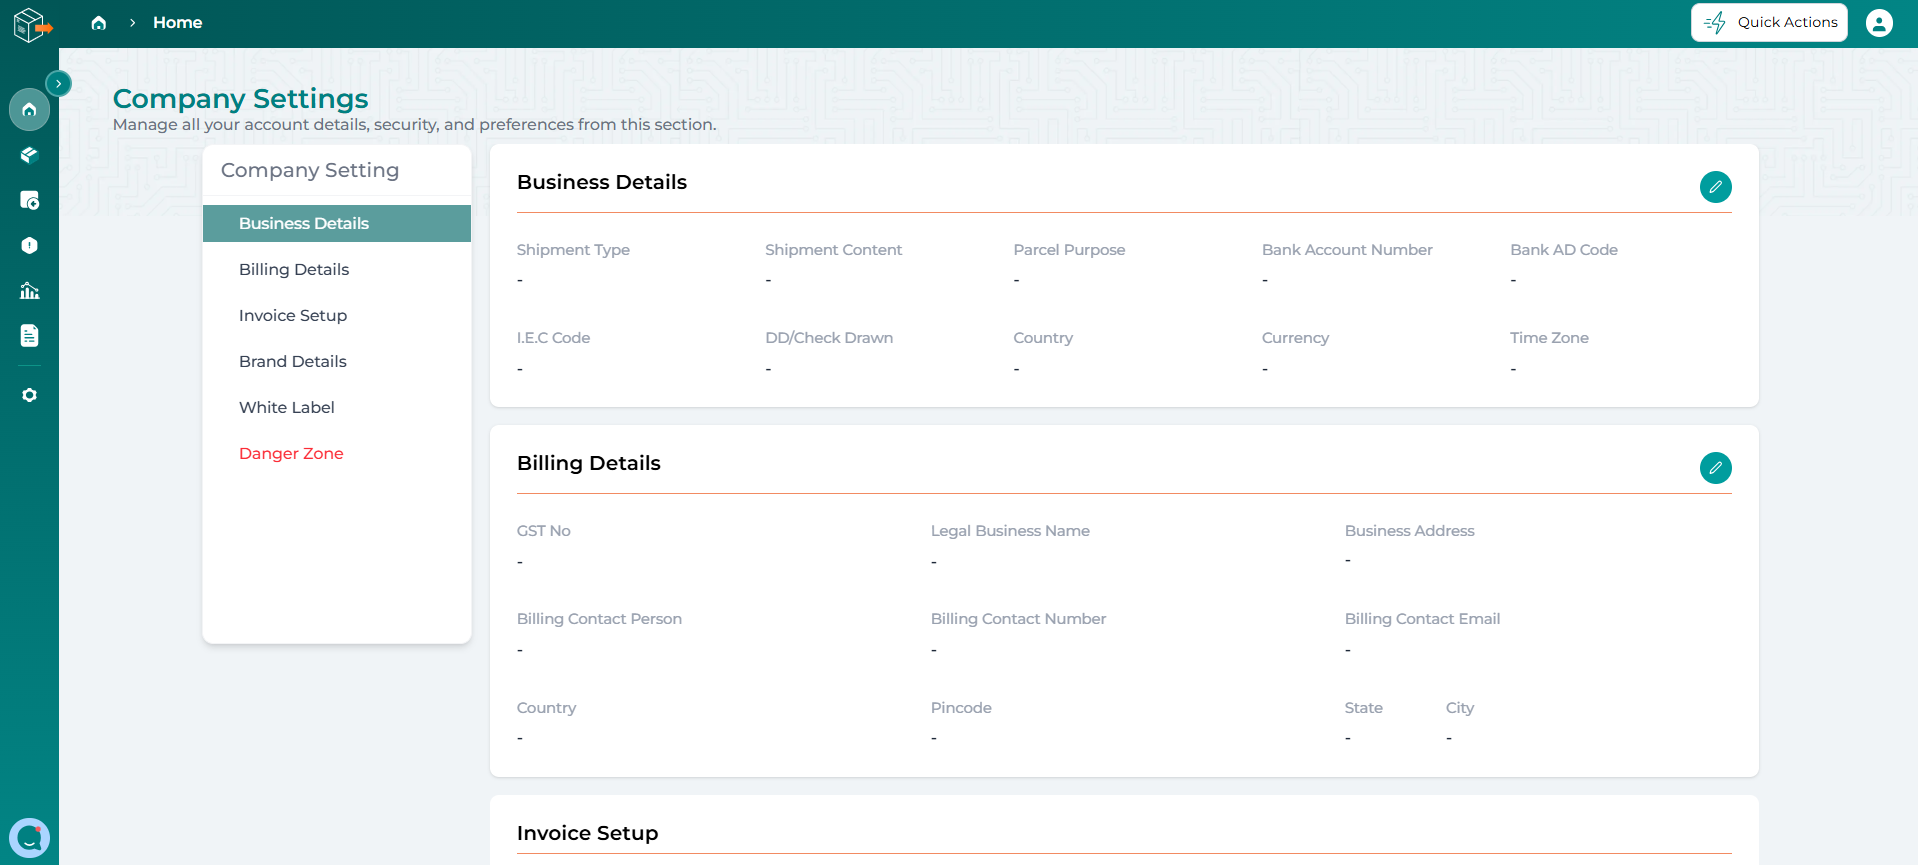
Task: Open the settings gear sidebar icon
Action: click(x=29, y=395)
